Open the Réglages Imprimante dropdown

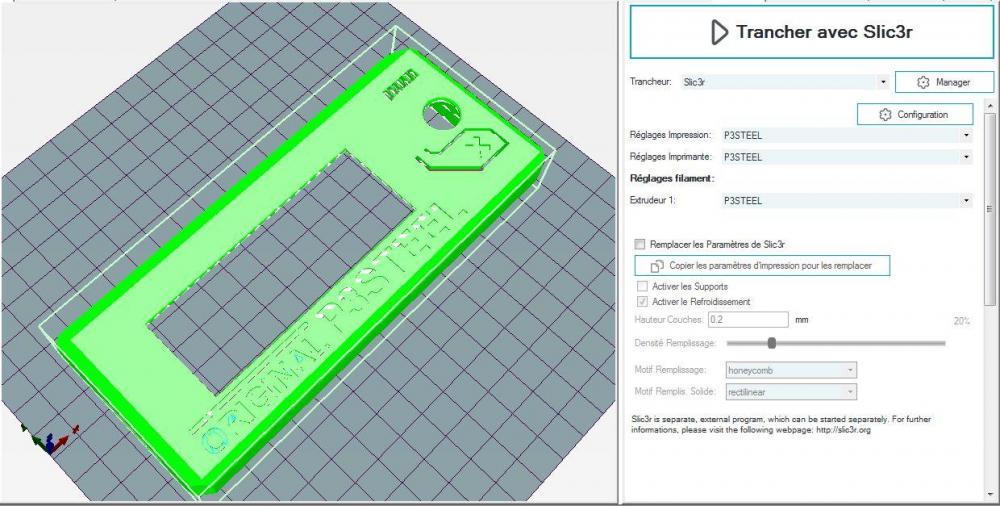click(846, 157)
